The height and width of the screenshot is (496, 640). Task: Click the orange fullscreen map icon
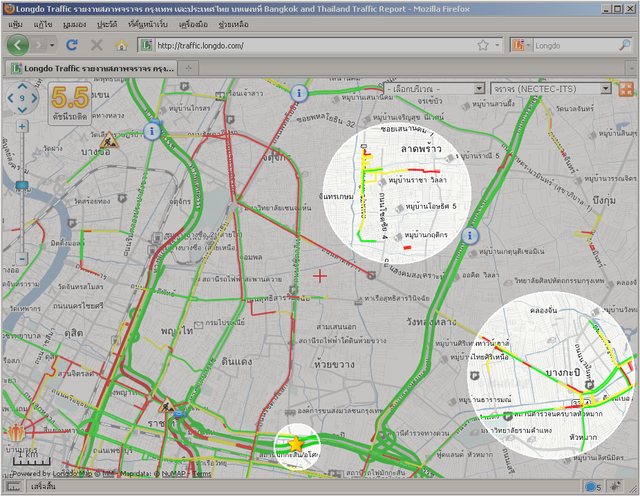(626, 89)
